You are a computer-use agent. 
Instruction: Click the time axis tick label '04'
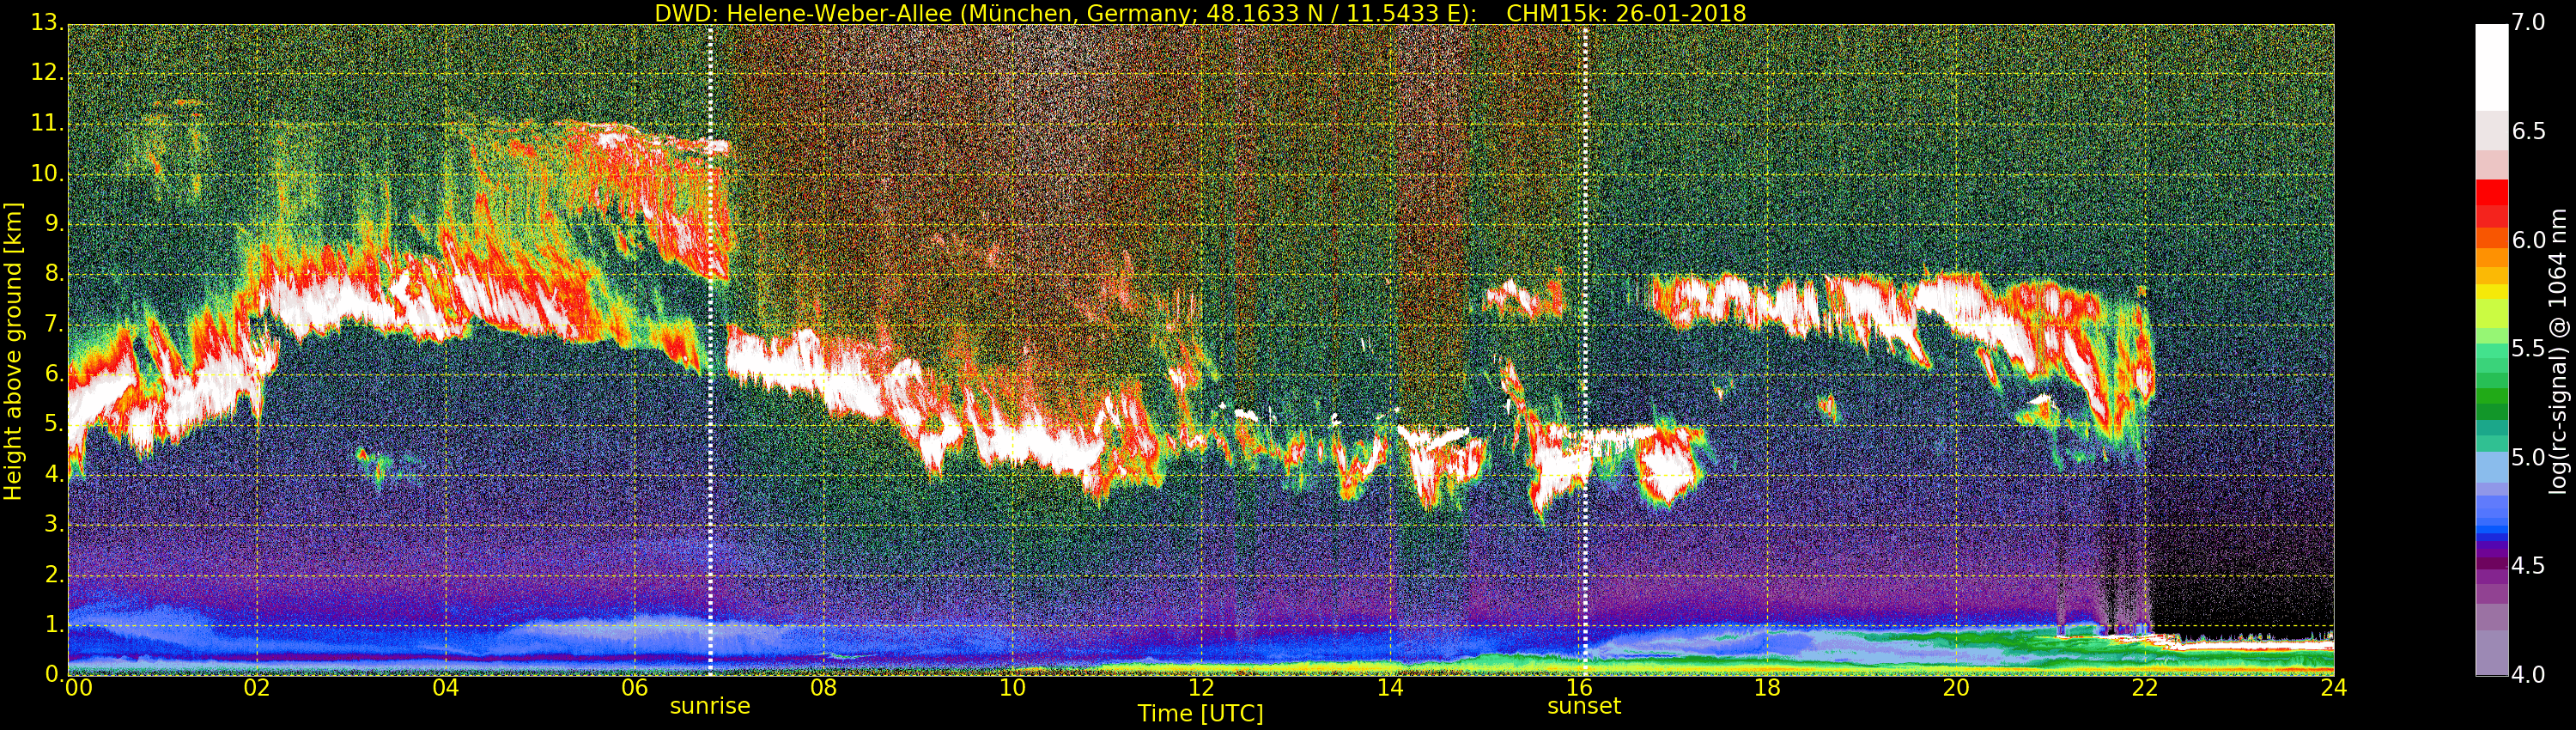446,687
